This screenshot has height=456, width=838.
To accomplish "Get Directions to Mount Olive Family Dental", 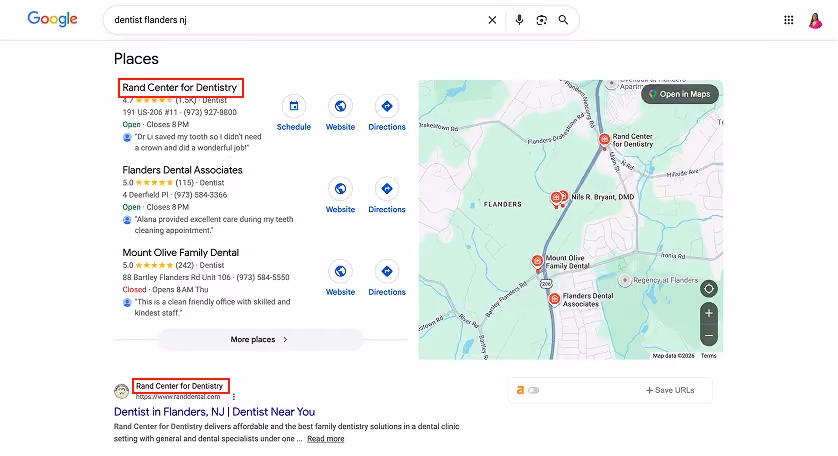I will click(x=387, y=271).
